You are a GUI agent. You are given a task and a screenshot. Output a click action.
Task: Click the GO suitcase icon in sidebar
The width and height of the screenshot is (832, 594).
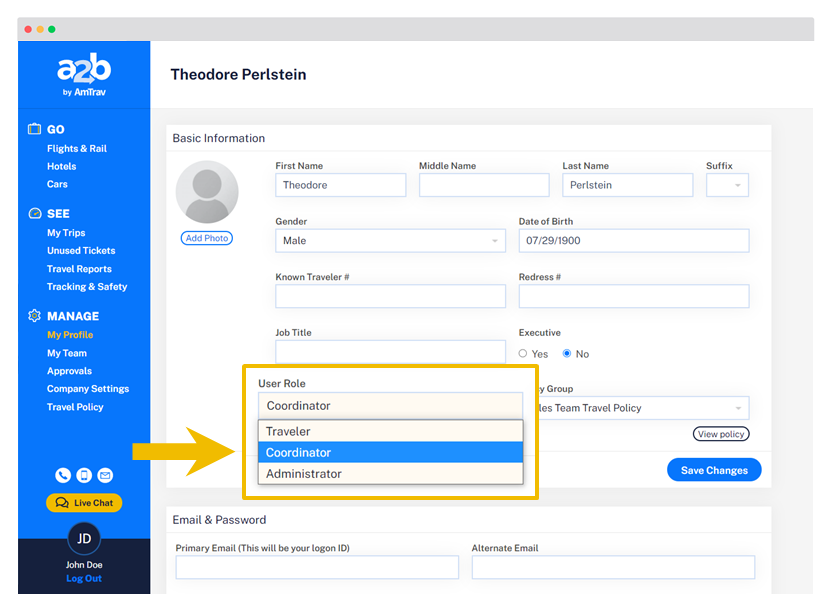click(x=34, y=129)
